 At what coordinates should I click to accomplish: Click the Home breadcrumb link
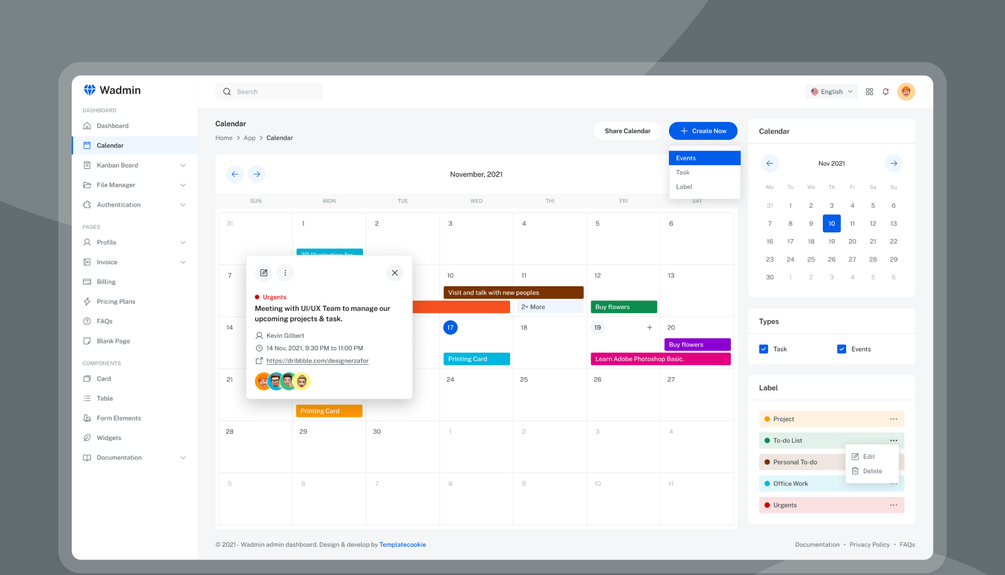224,138
